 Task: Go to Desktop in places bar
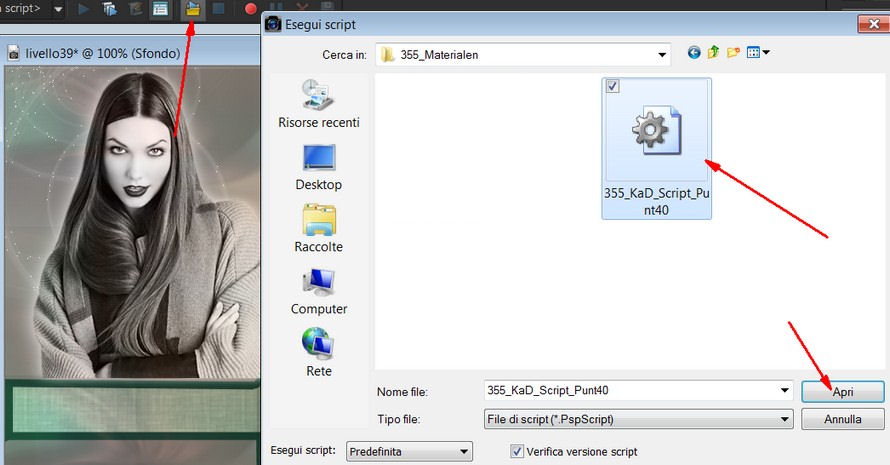pos(318,167)
